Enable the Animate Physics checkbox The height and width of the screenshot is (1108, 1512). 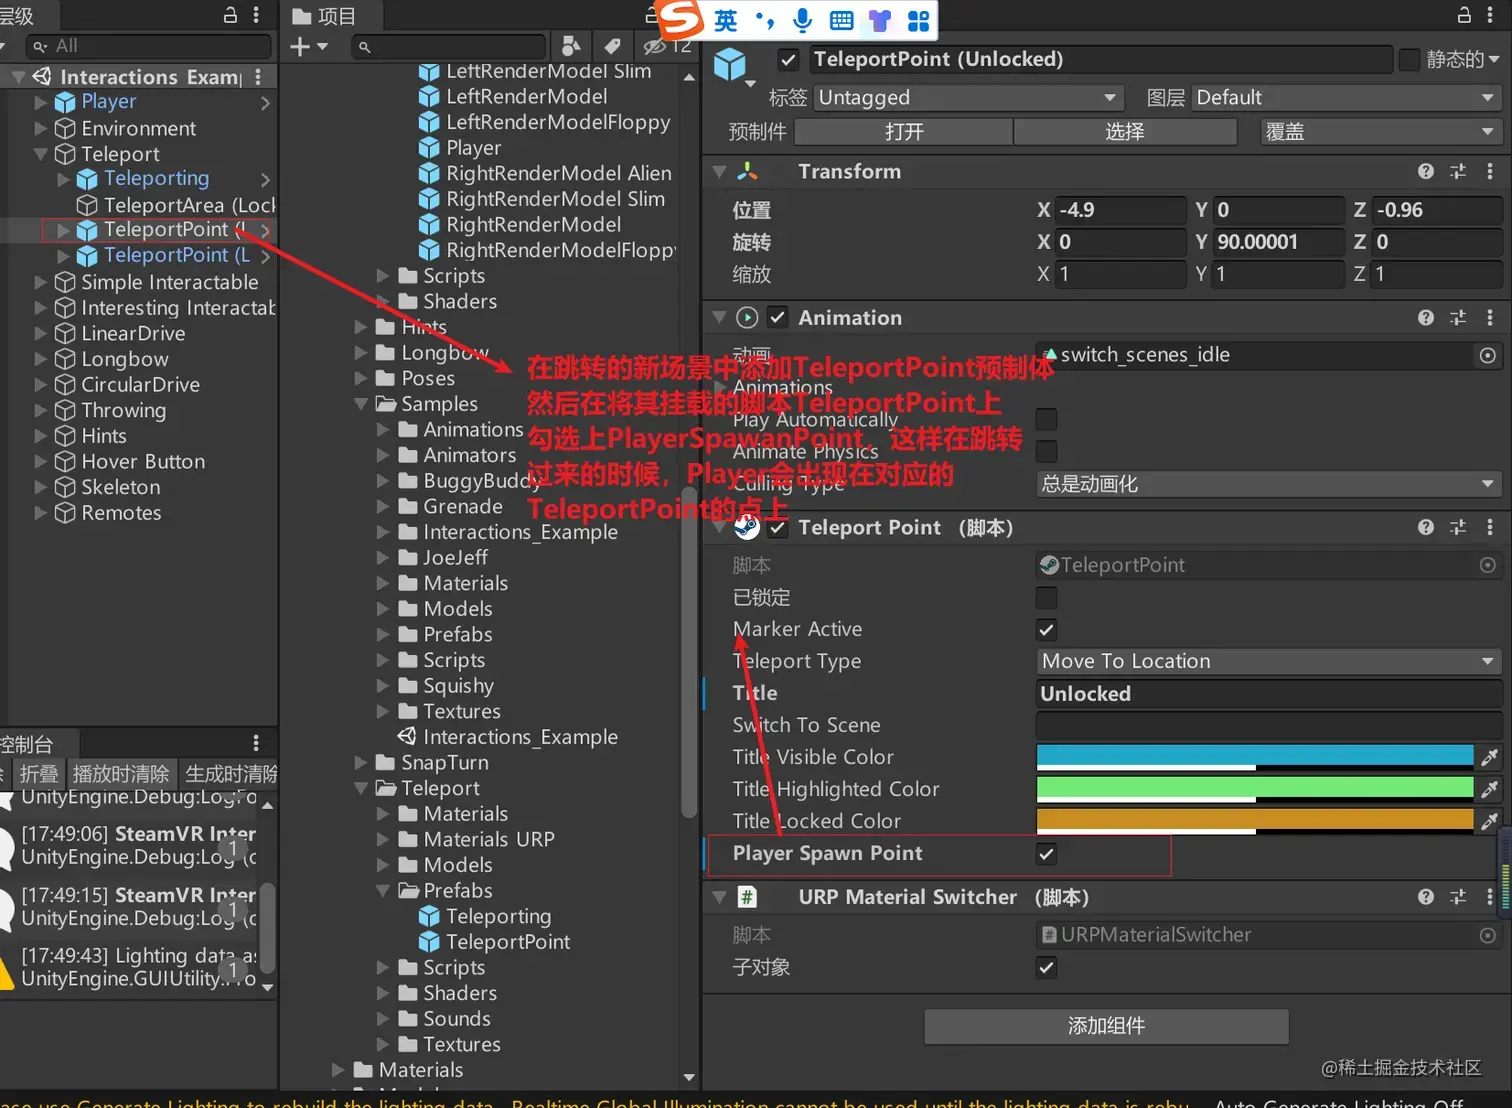pos(1047,452)
